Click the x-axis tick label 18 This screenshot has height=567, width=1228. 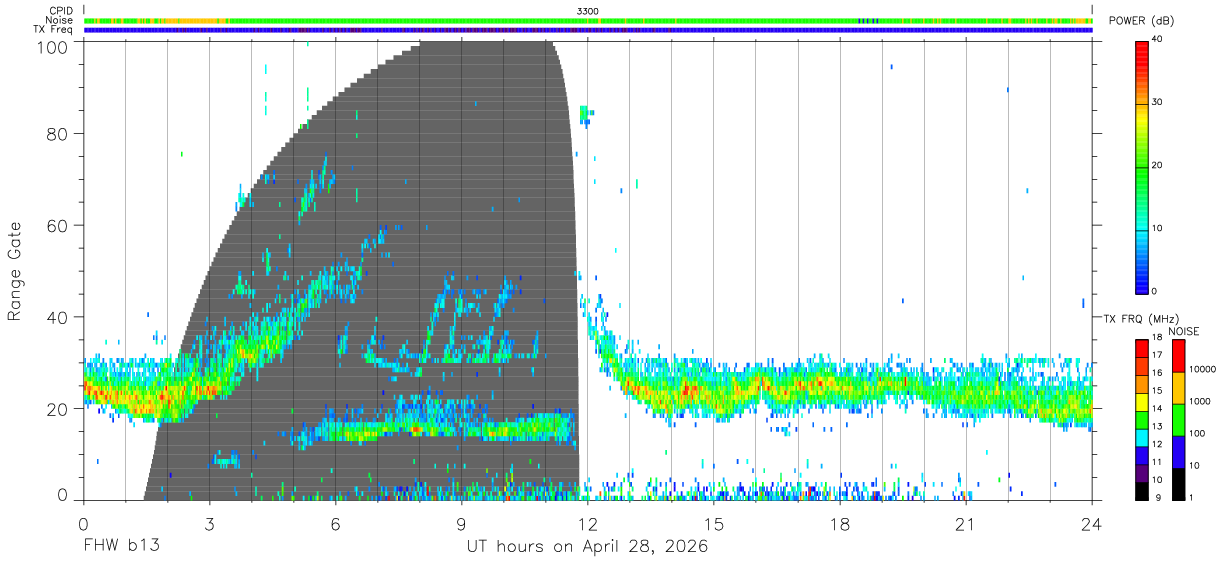(x=839, y=524)
